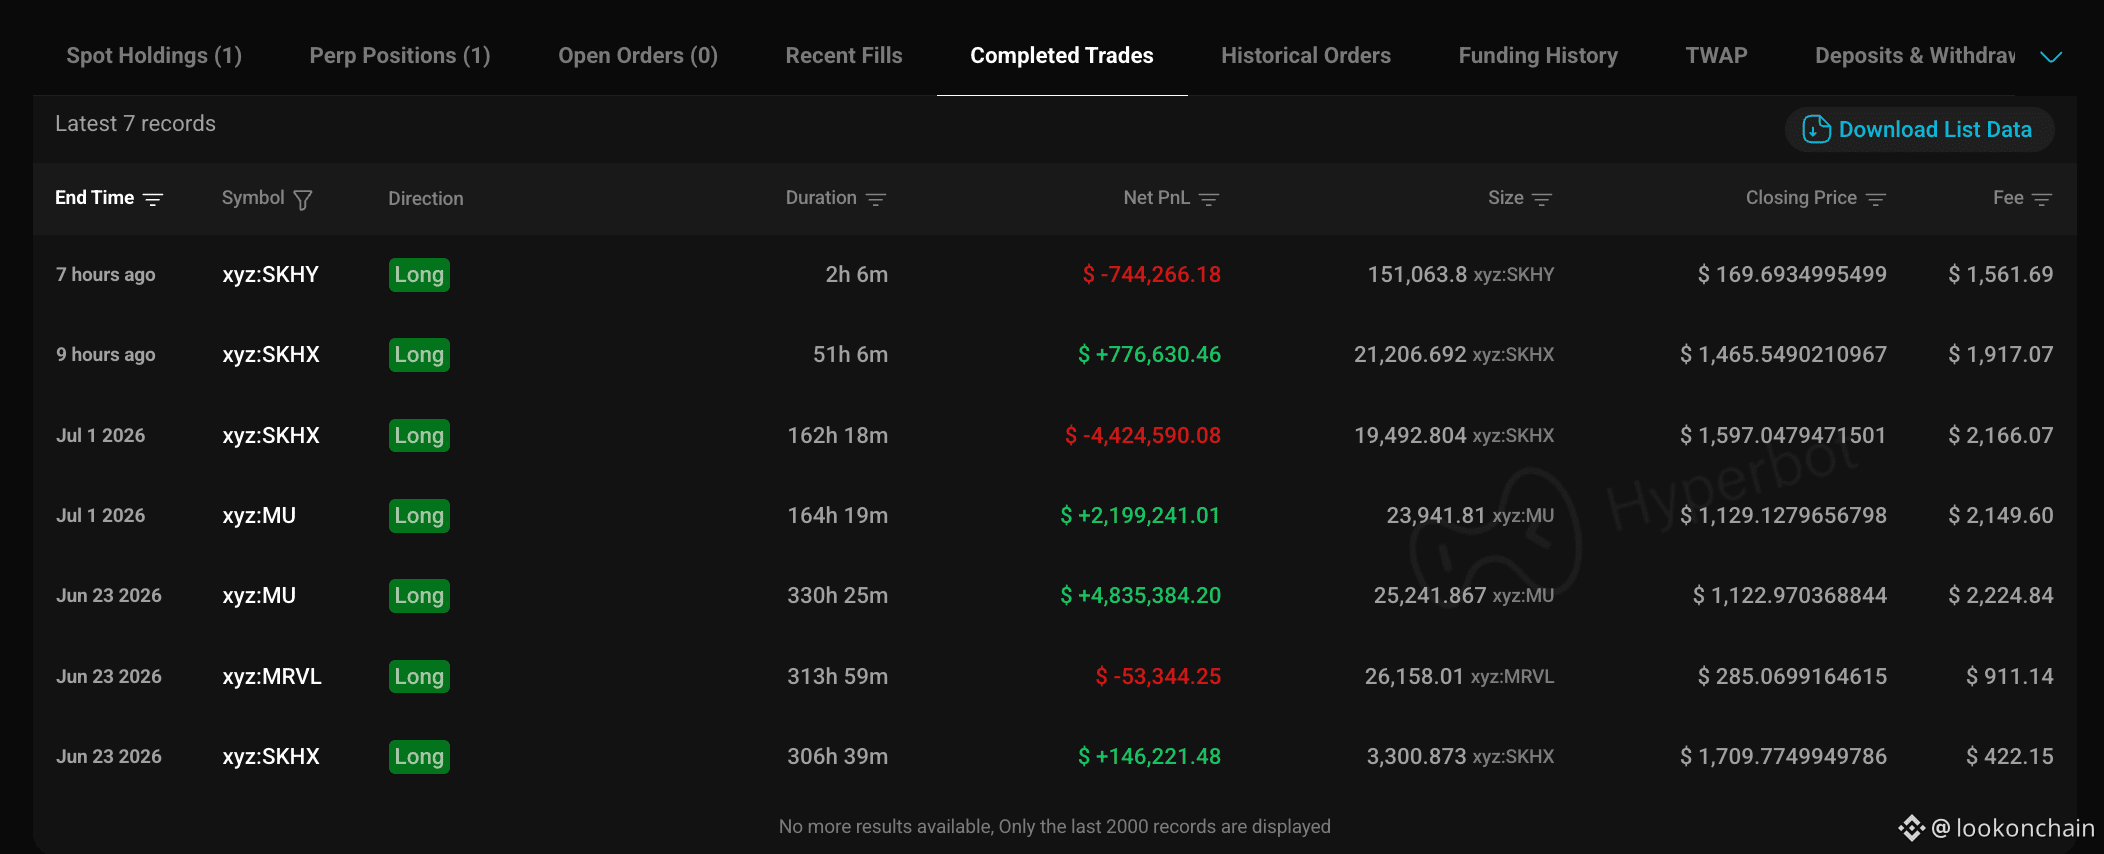Expand the tabs overflow chevron
Screen dimensions: 2104x854
click(x=2051, y=57)
